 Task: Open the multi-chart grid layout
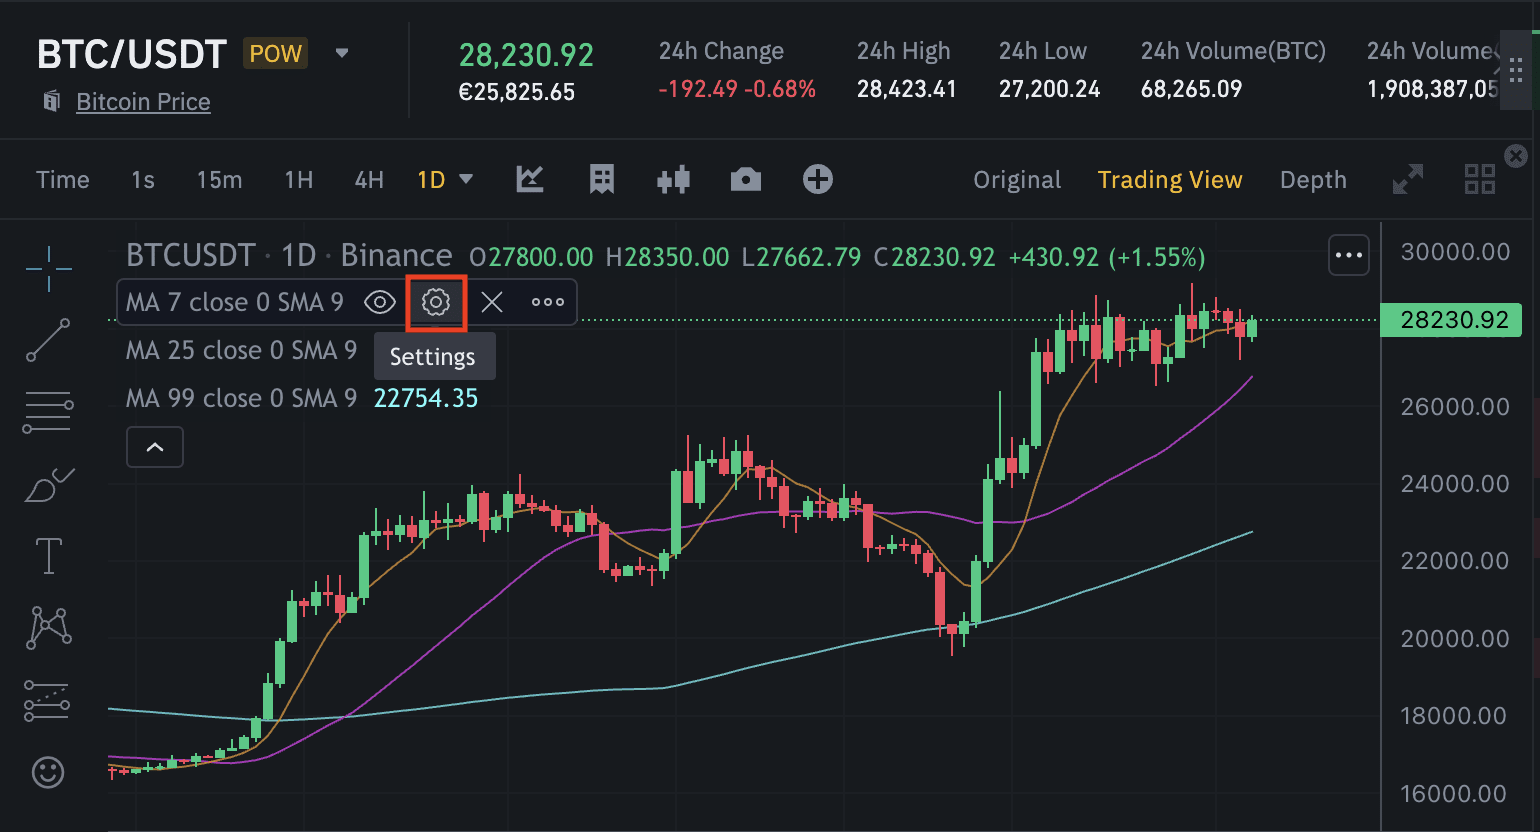[1480, 180]
